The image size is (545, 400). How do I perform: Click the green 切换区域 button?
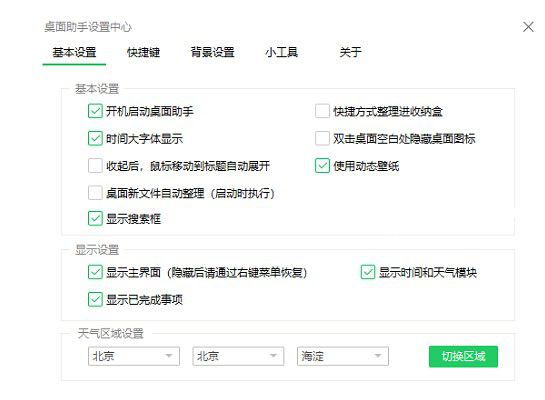(463, 356)
